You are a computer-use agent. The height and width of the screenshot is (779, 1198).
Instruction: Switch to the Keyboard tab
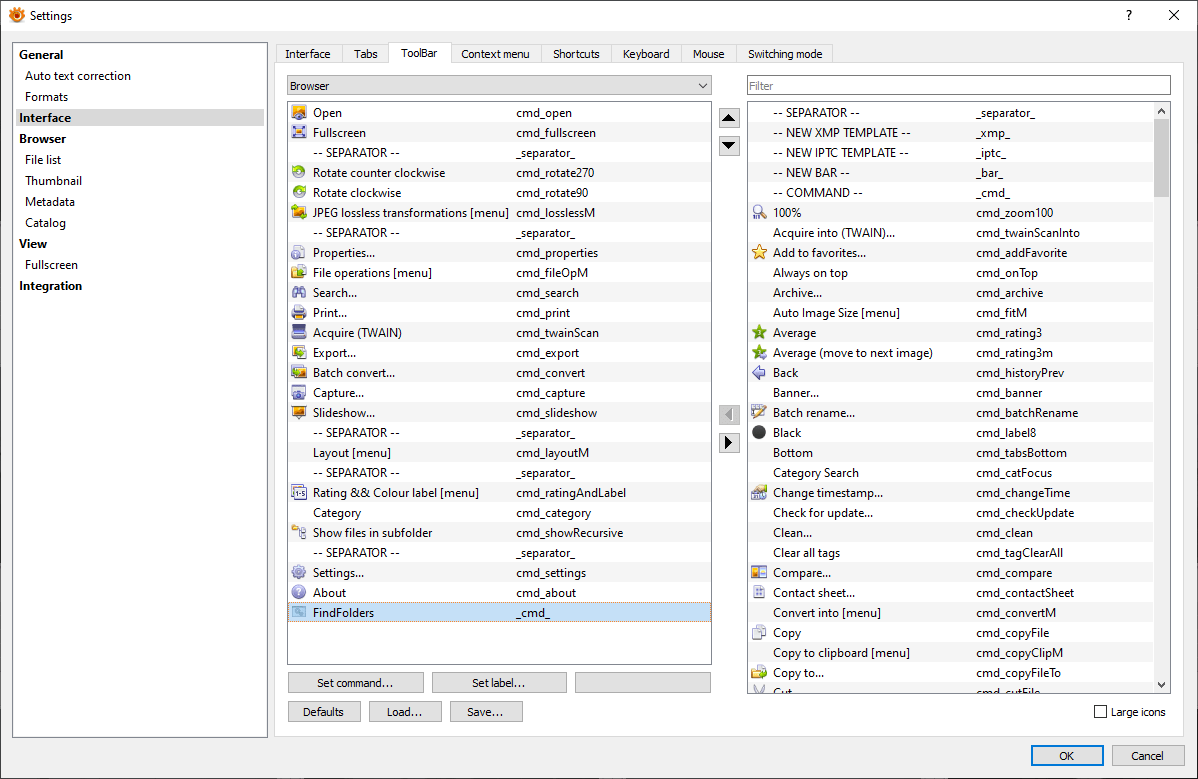click(x=646, y=54)
